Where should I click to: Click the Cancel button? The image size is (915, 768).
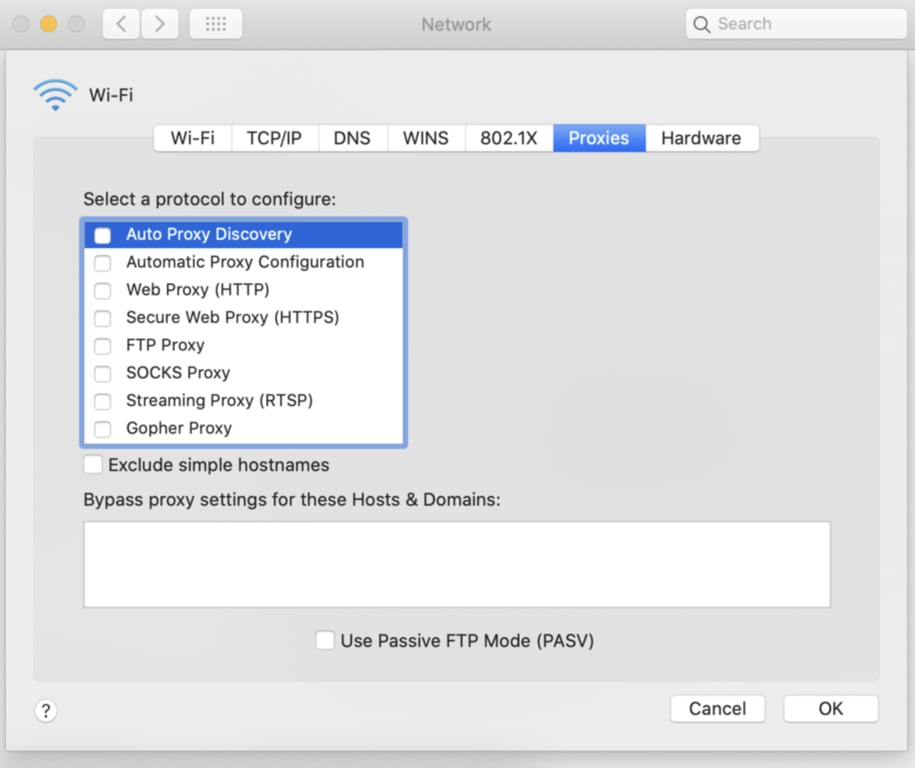click(717, 708)
